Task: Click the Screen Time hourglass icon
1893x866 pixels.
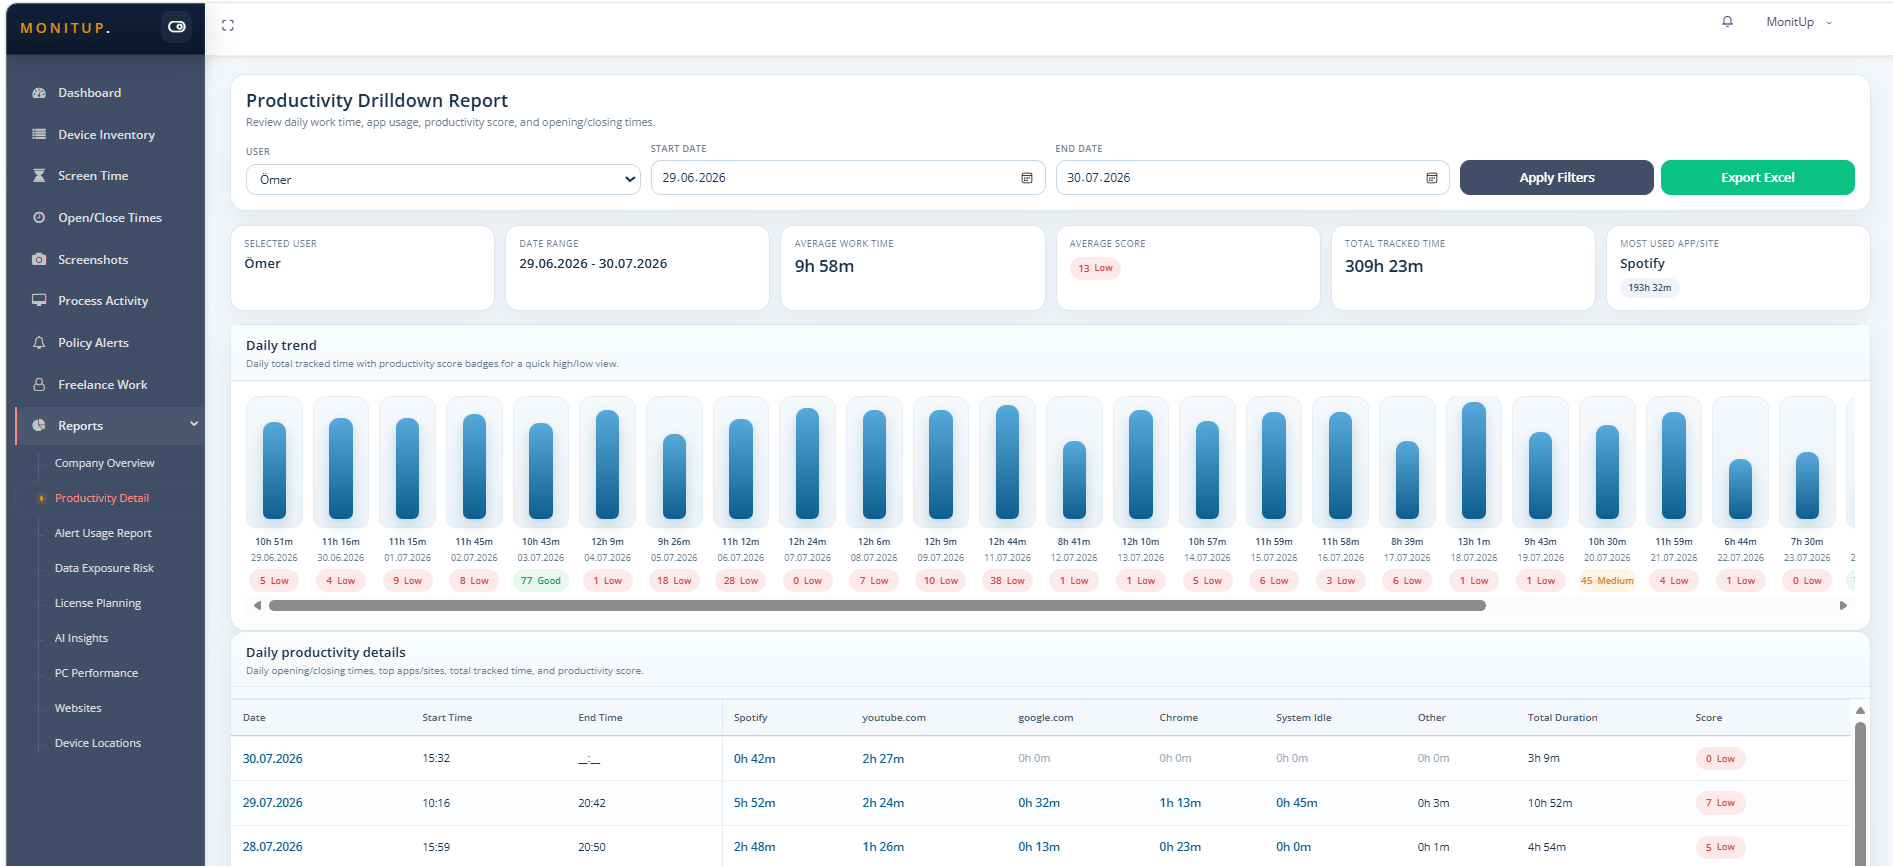Action: (39, 176)
